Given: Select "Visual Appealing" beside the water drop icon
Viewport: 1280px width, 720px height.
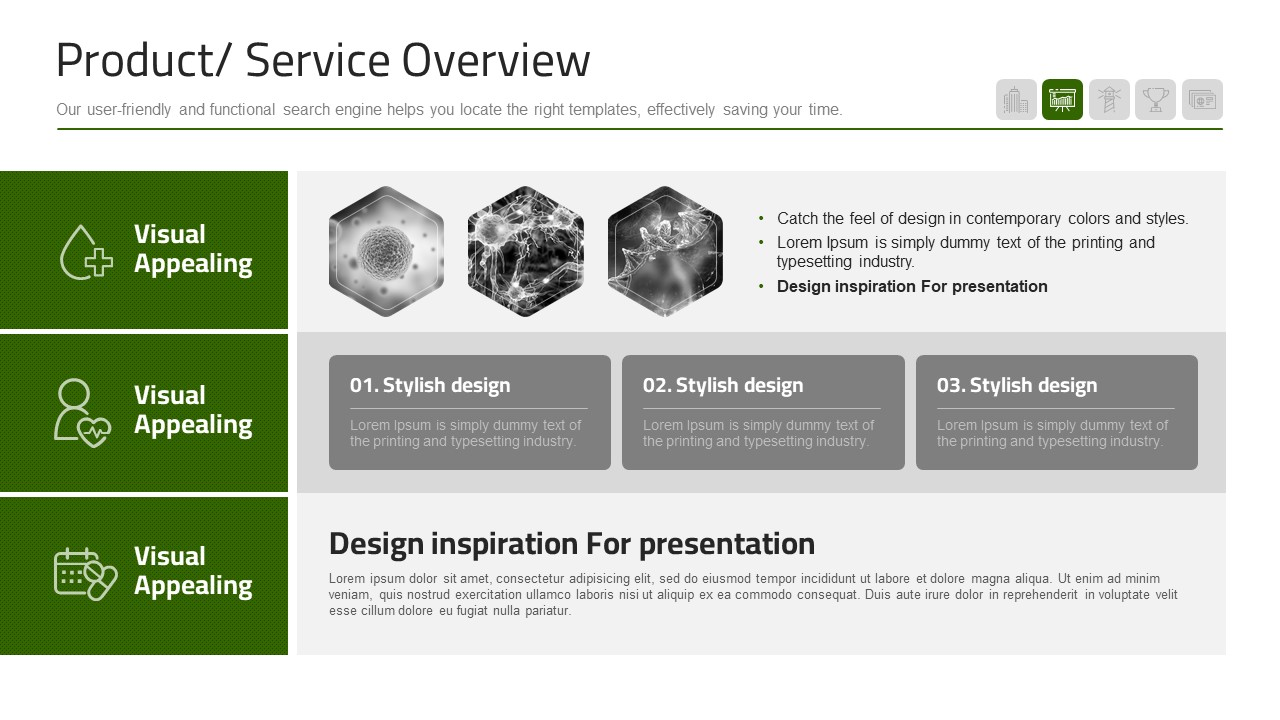Looking at the screenshot, I should click(193, 248).
